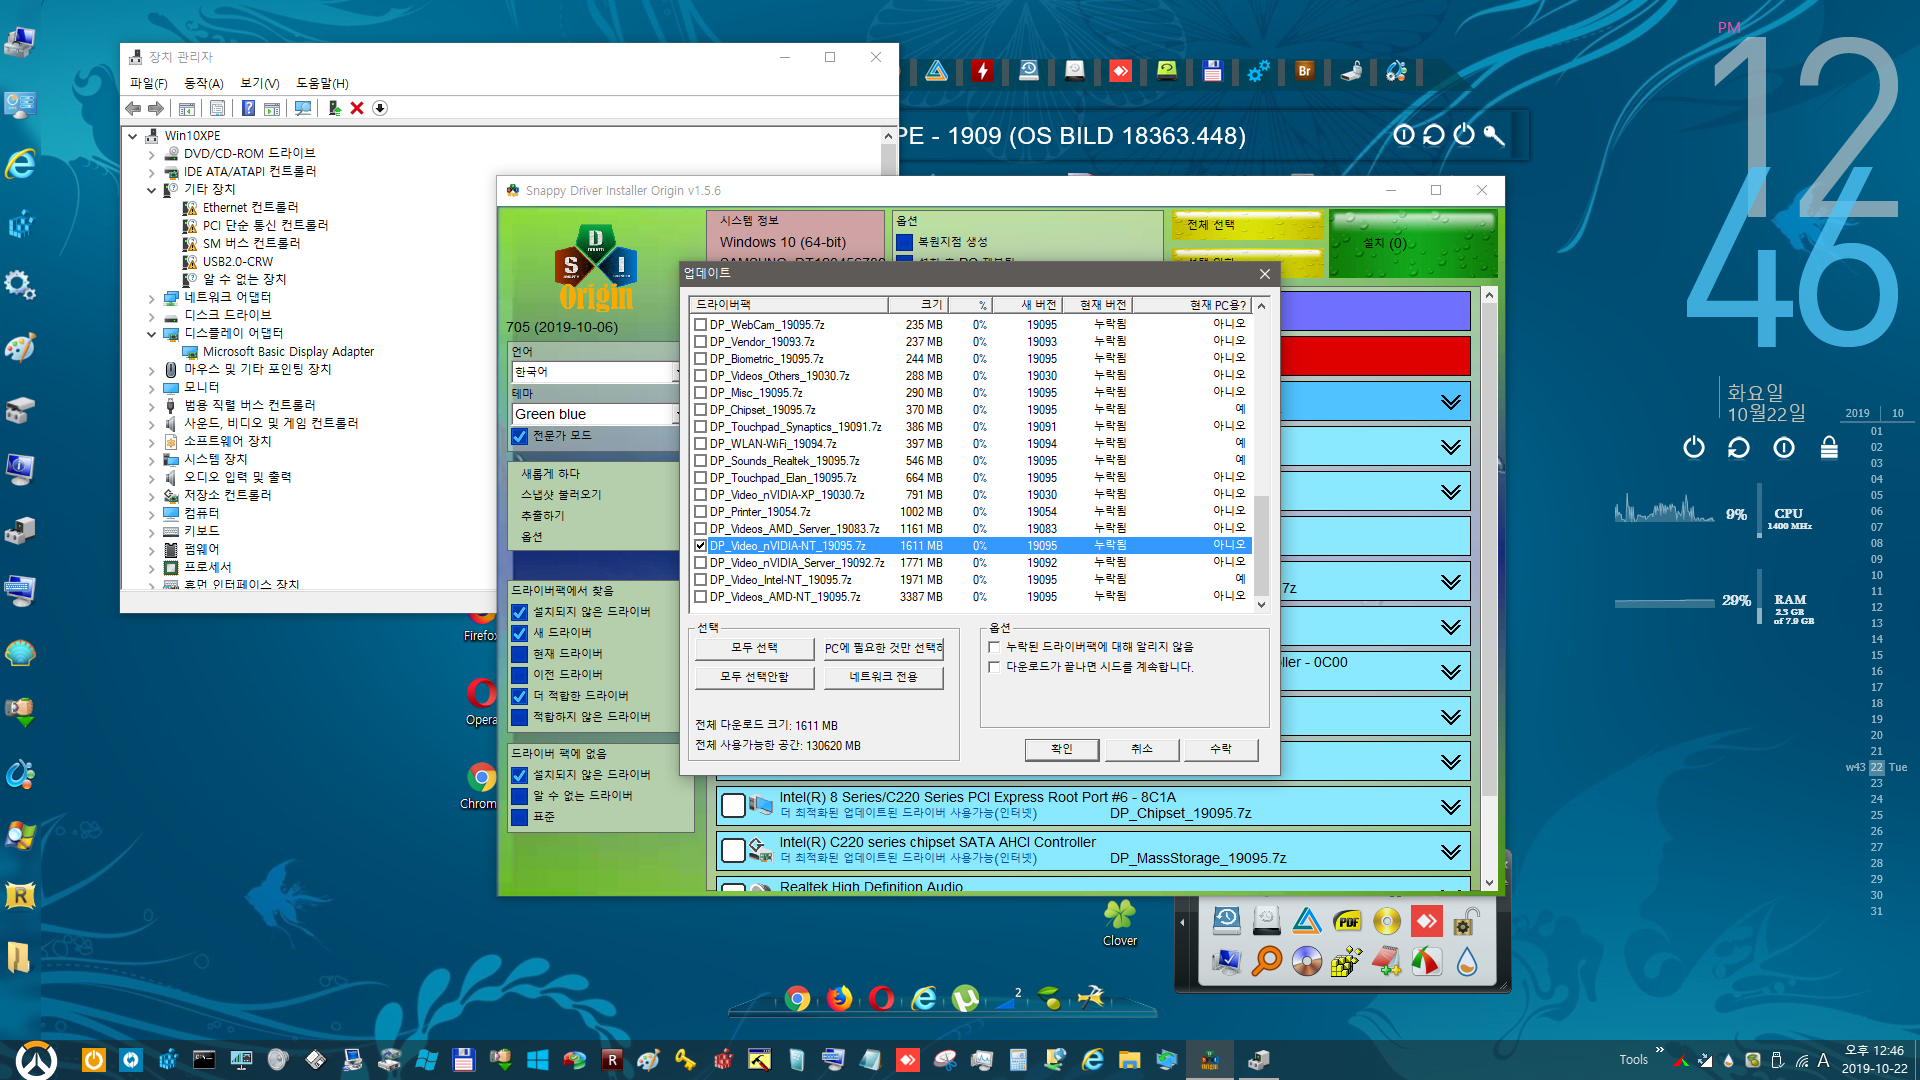Expand the 시스템 장치 tree node
Screen dimensions: 1920x1080
151,460
